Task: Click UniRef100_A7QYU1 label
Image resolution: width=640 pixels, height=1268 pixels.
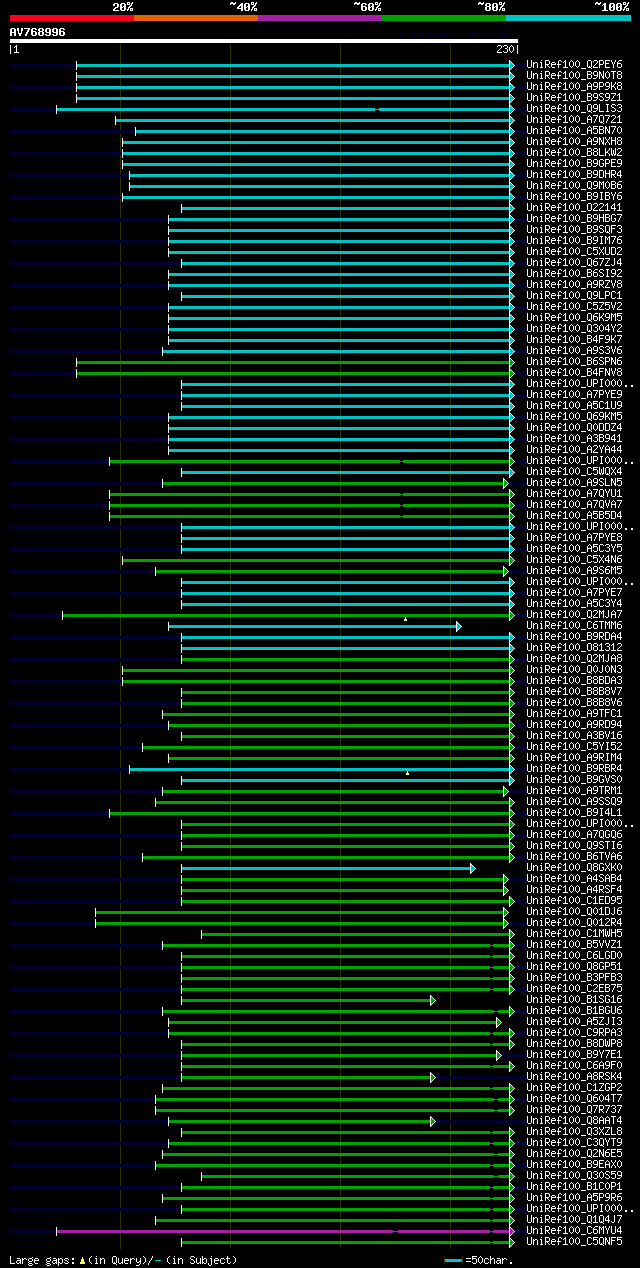Action: [x=574, y=494]
